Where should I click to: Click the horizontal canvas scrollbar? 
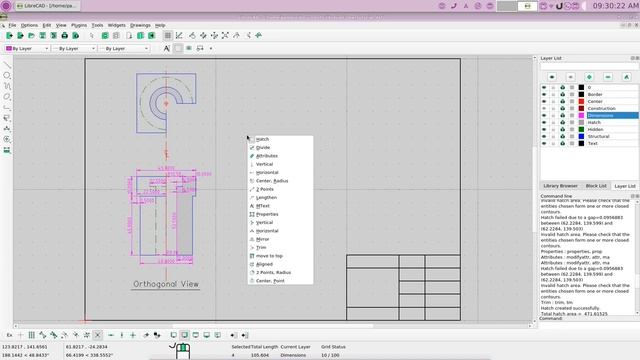[x=273, y=326]
